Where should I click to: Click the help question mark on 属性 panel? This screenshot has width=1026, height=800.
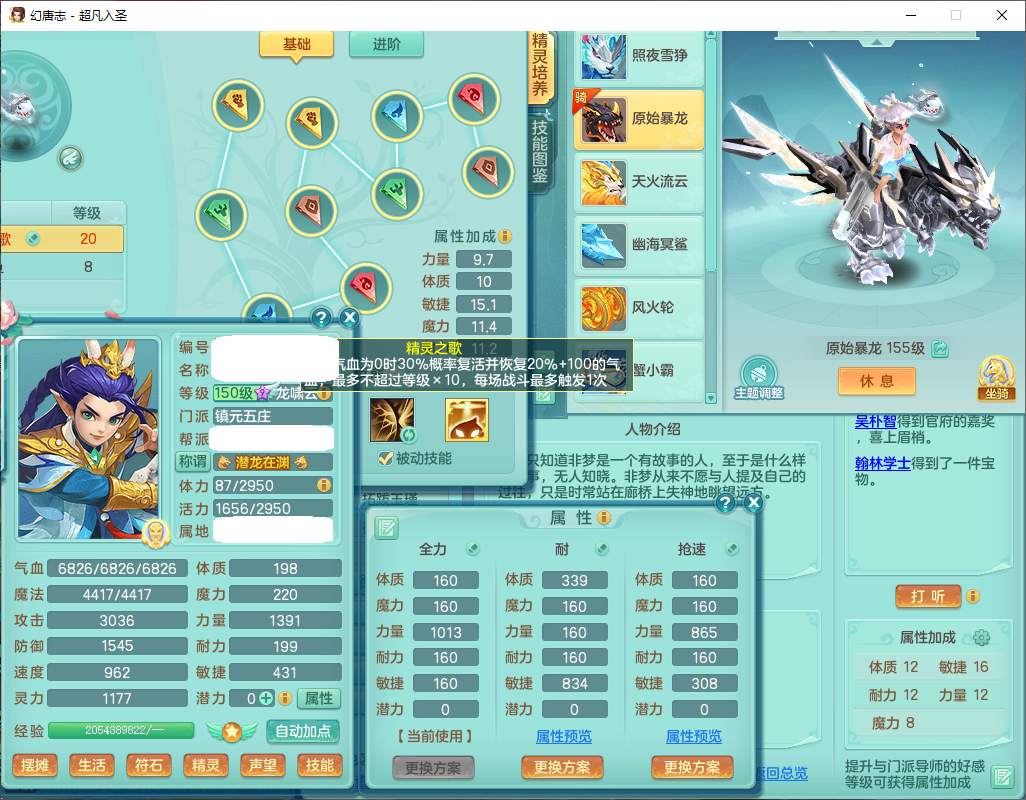[x=726, y=503]
